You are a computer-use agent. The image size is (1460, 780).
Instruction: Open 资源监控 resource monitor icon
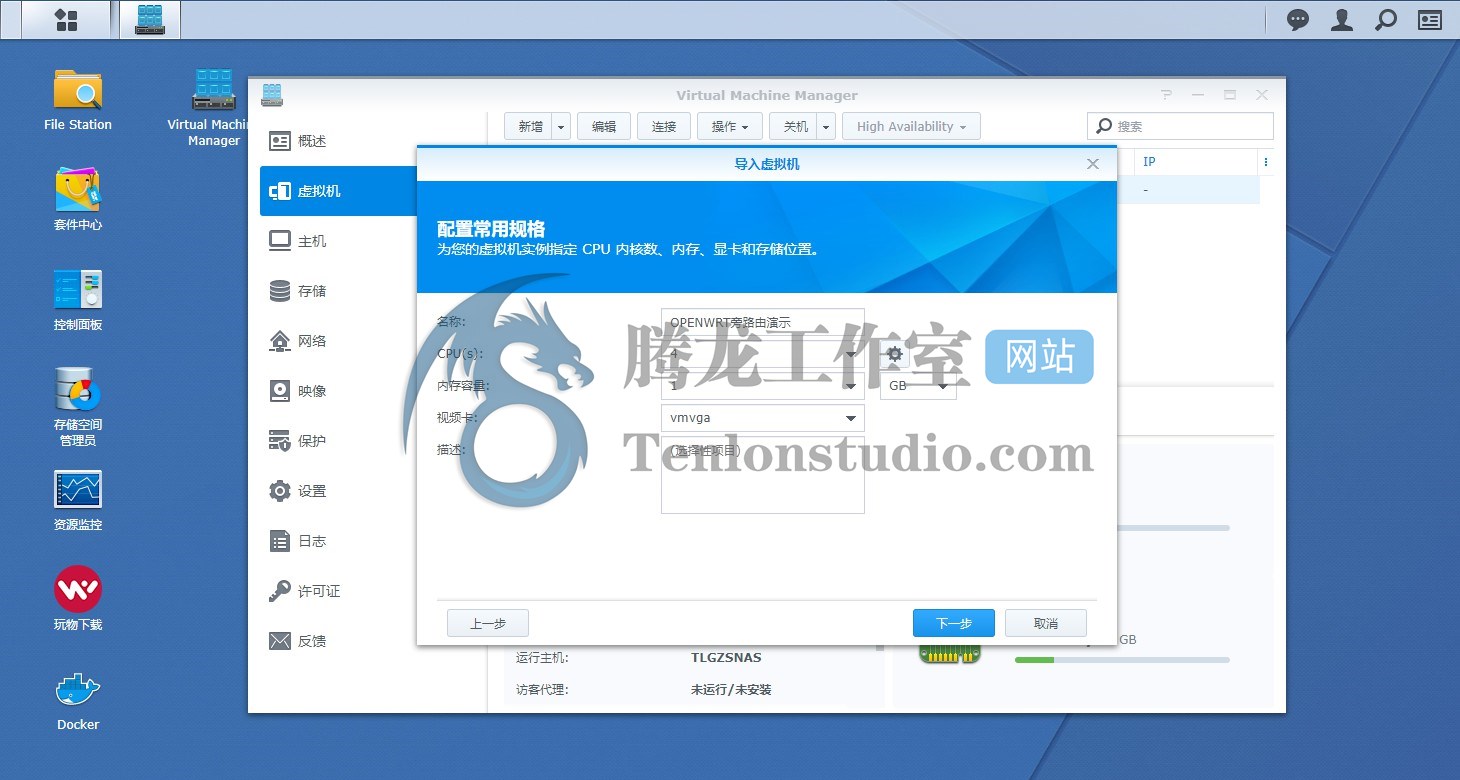[78, 500]
